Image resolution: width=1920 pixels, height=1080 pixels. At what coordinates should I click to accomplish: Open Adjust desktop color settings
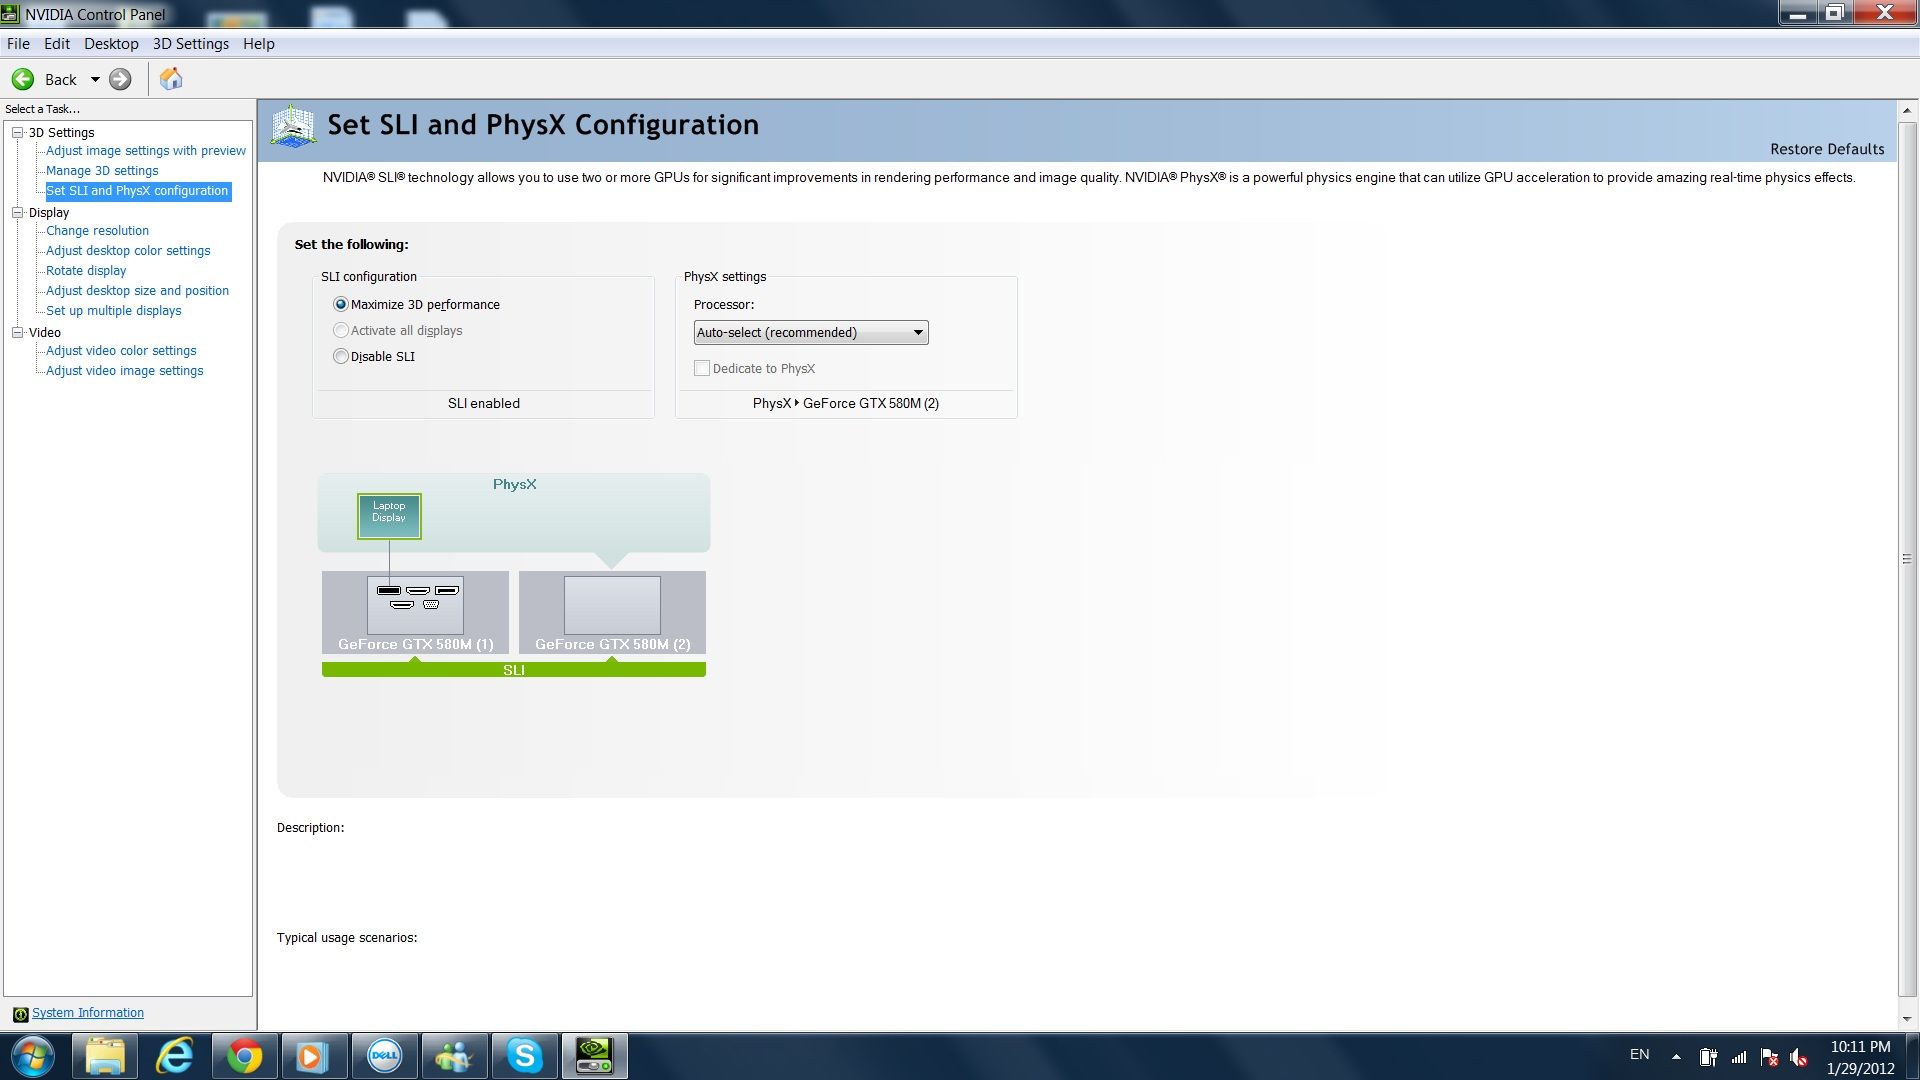128,251
